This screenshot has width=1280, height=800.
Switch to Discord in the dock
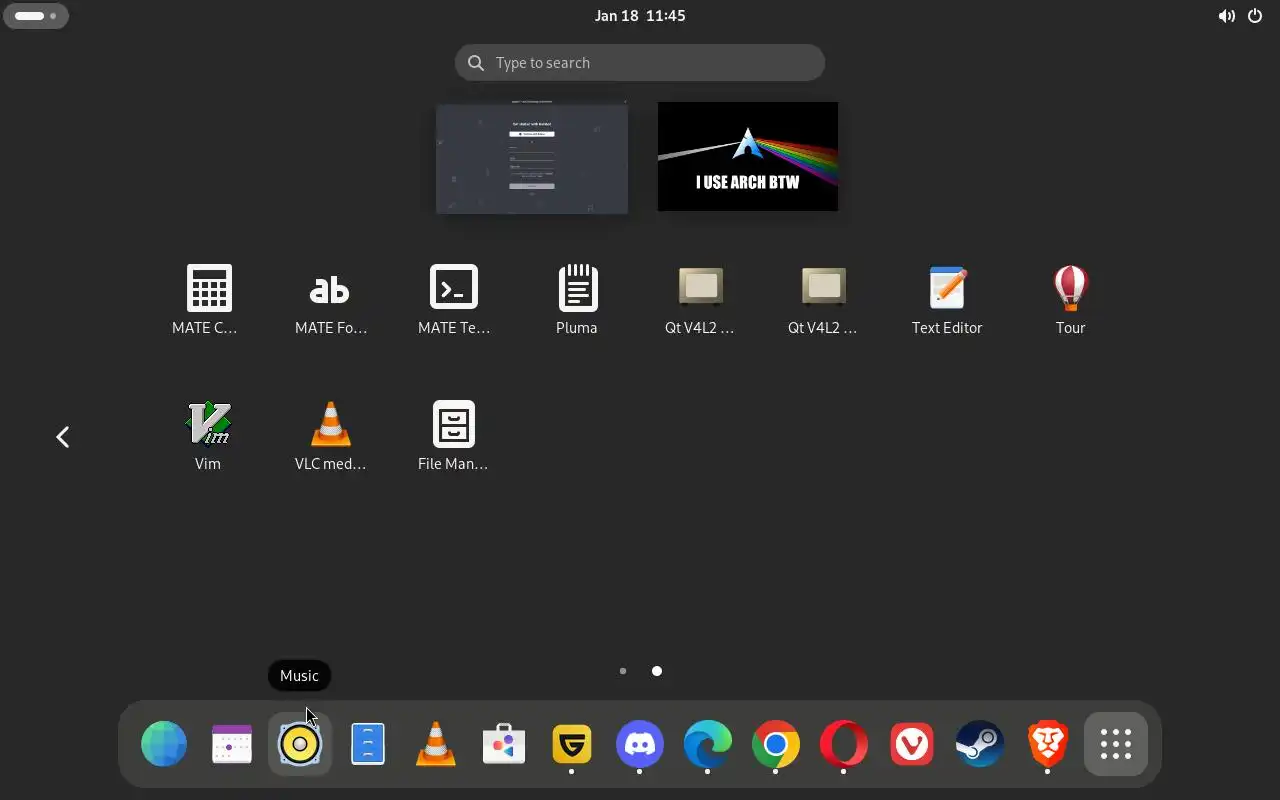[640, 744]
